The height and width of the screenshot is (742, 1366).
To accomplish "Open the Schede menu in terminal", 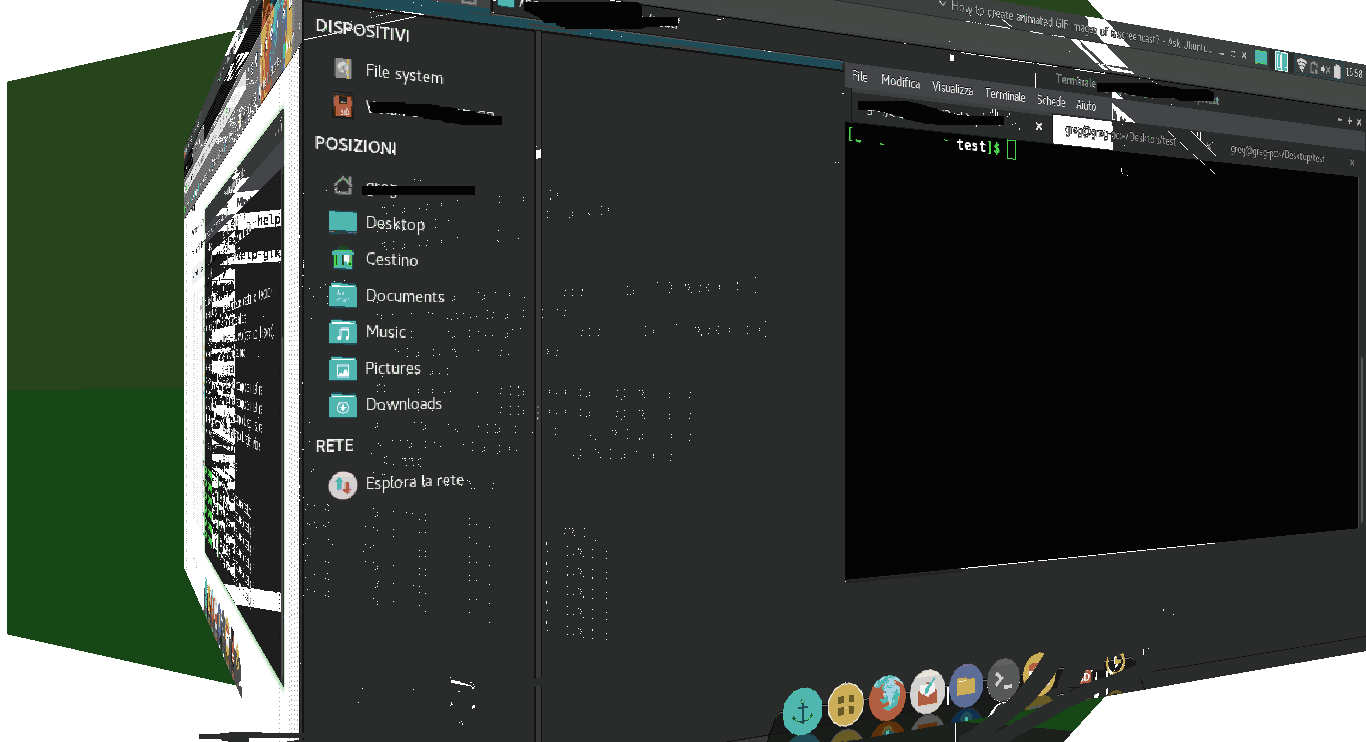I will click(1051, 101).
